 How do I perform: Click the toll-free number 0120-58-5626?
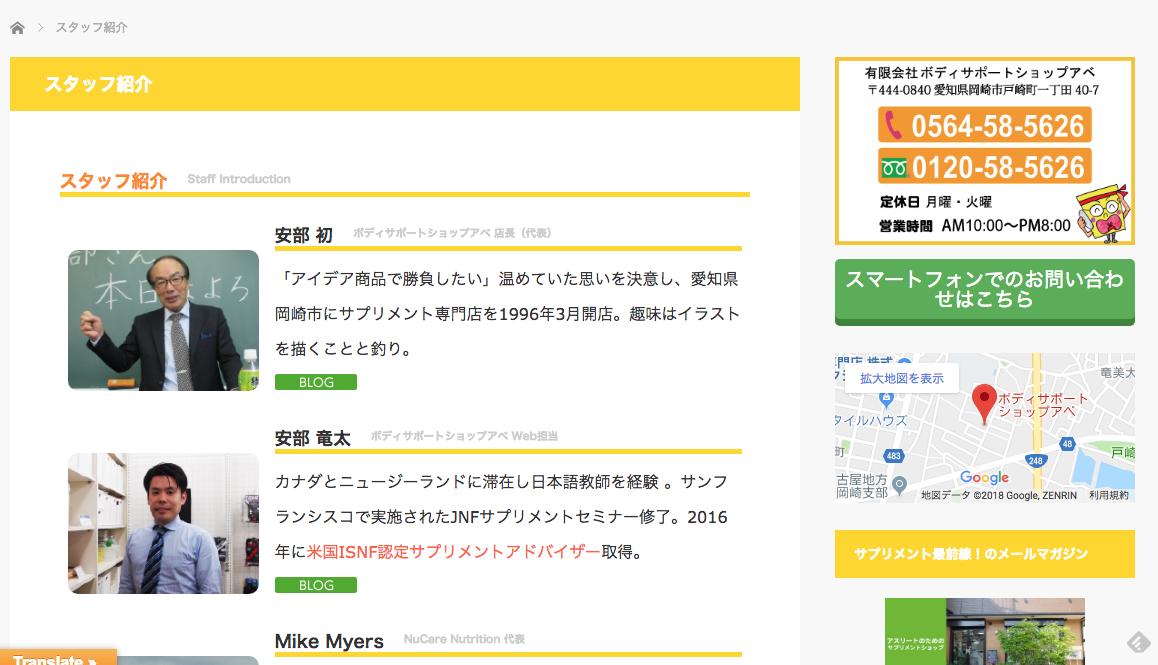(984, 166)
